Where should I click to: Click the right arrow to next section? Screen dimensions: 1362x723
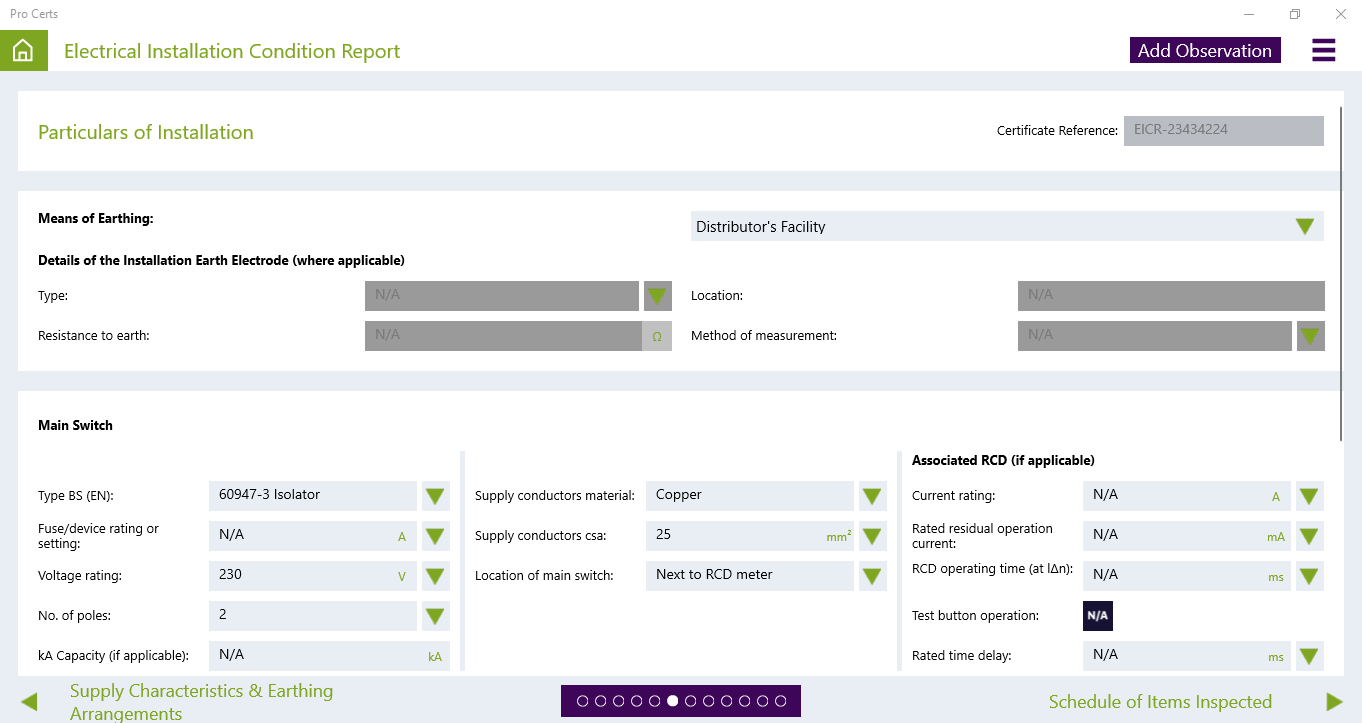point(1334,702)
